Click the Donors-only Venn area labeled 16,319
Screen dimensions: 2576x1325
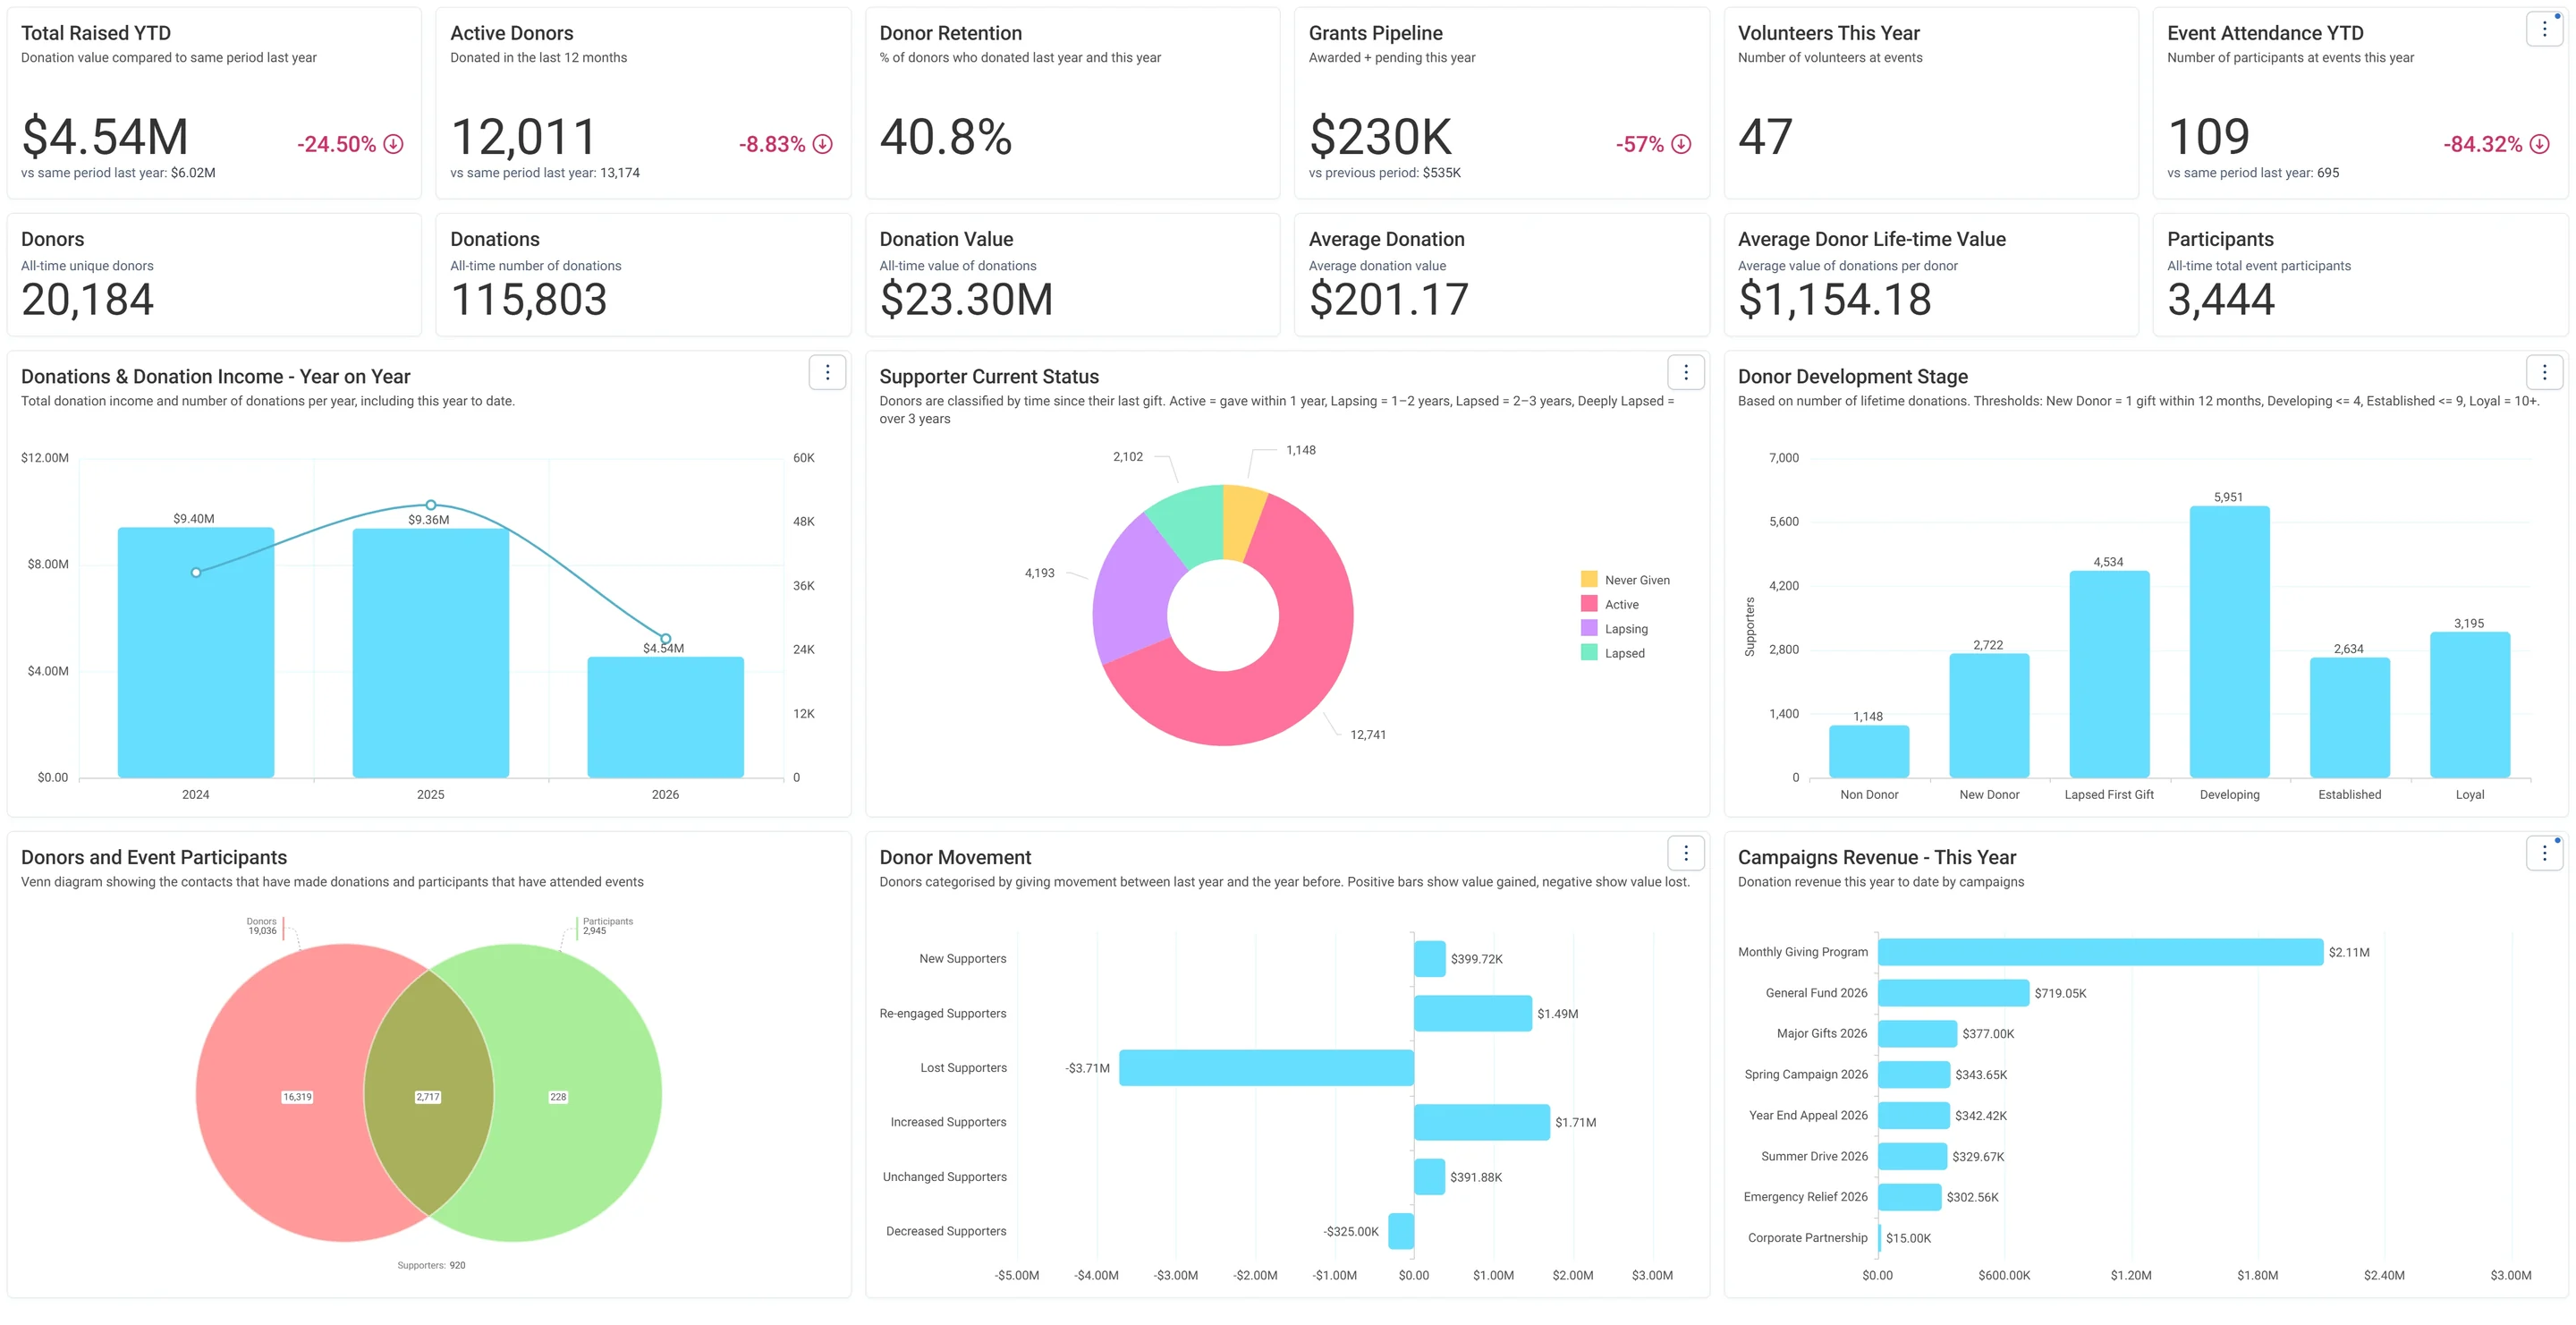point(297,1097)
